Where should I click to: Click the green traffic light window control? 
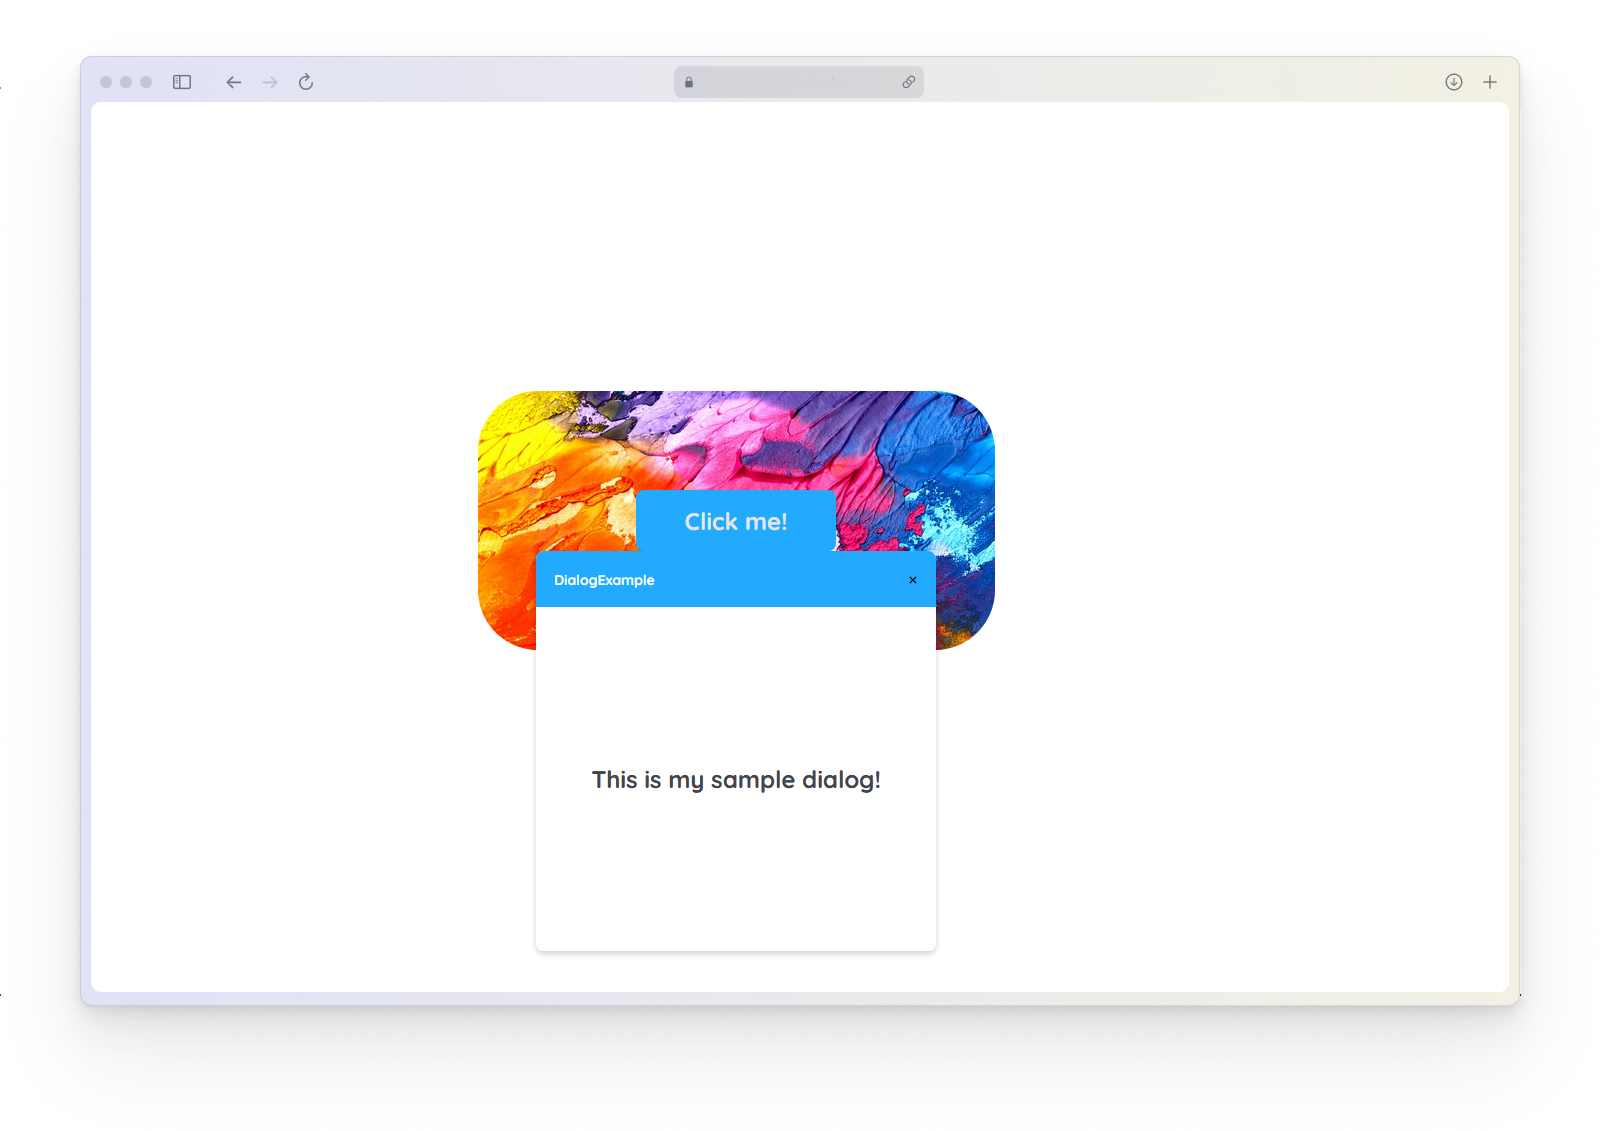[144, 82]
